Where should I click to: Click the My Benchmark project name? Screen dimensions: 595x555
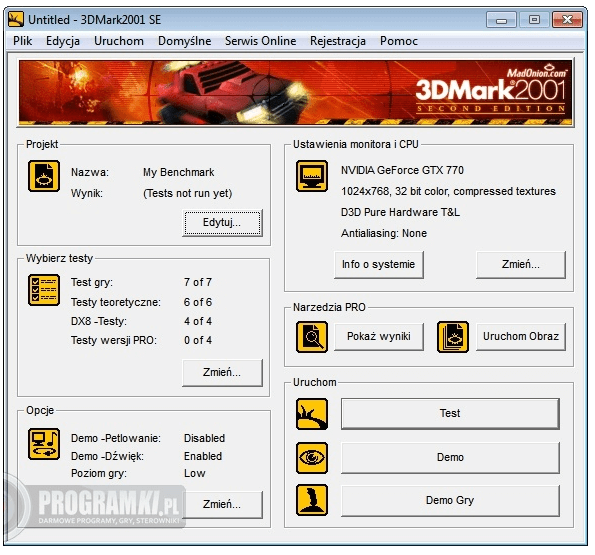[178, 172]
